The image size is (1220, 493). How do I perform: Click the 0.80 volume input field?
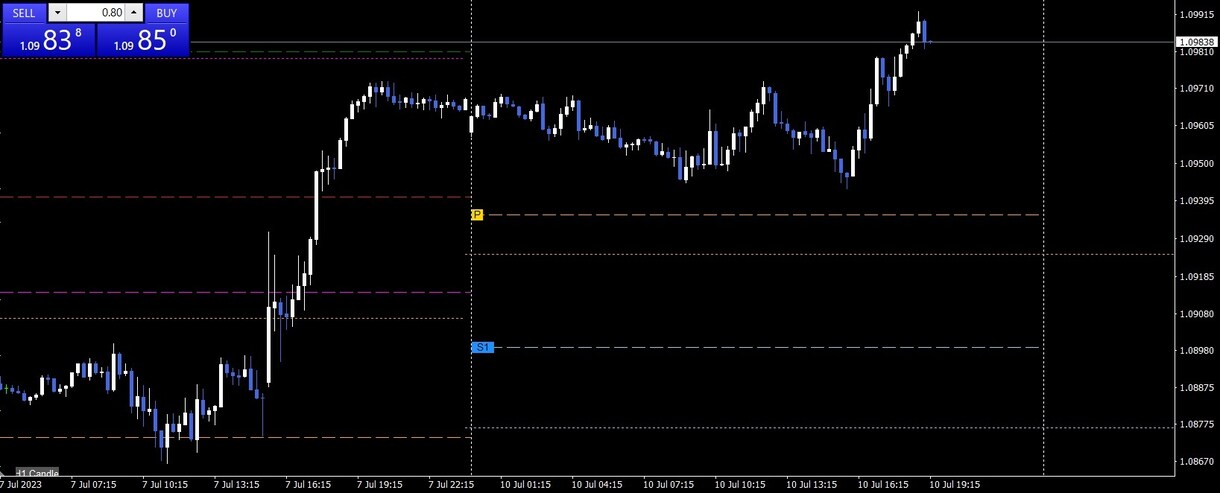[x=96, y=13]
